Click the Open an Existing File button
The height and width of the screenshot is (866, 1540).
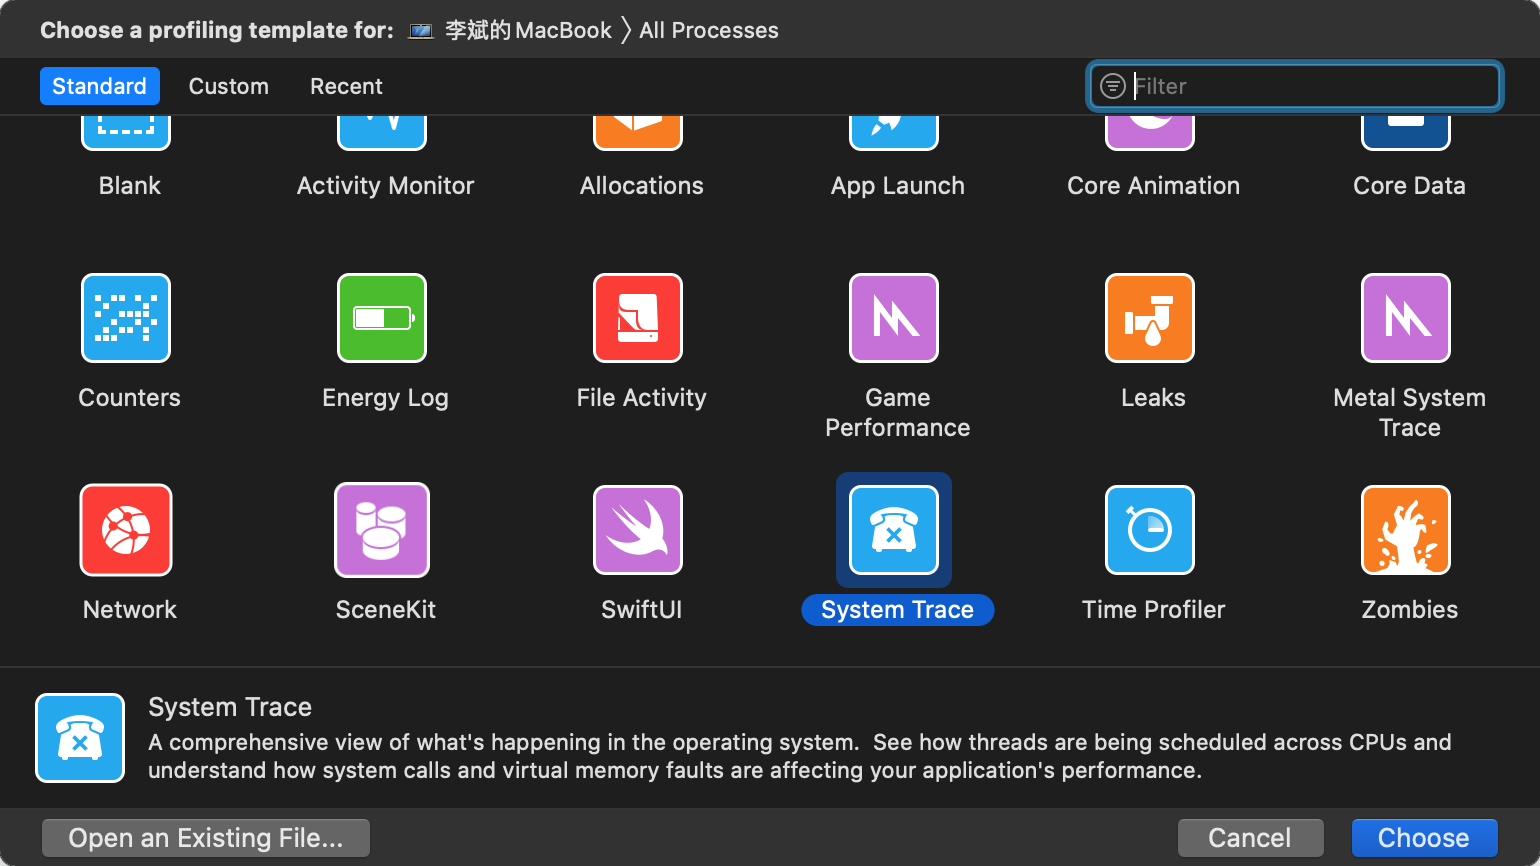[x=206, y=838]
